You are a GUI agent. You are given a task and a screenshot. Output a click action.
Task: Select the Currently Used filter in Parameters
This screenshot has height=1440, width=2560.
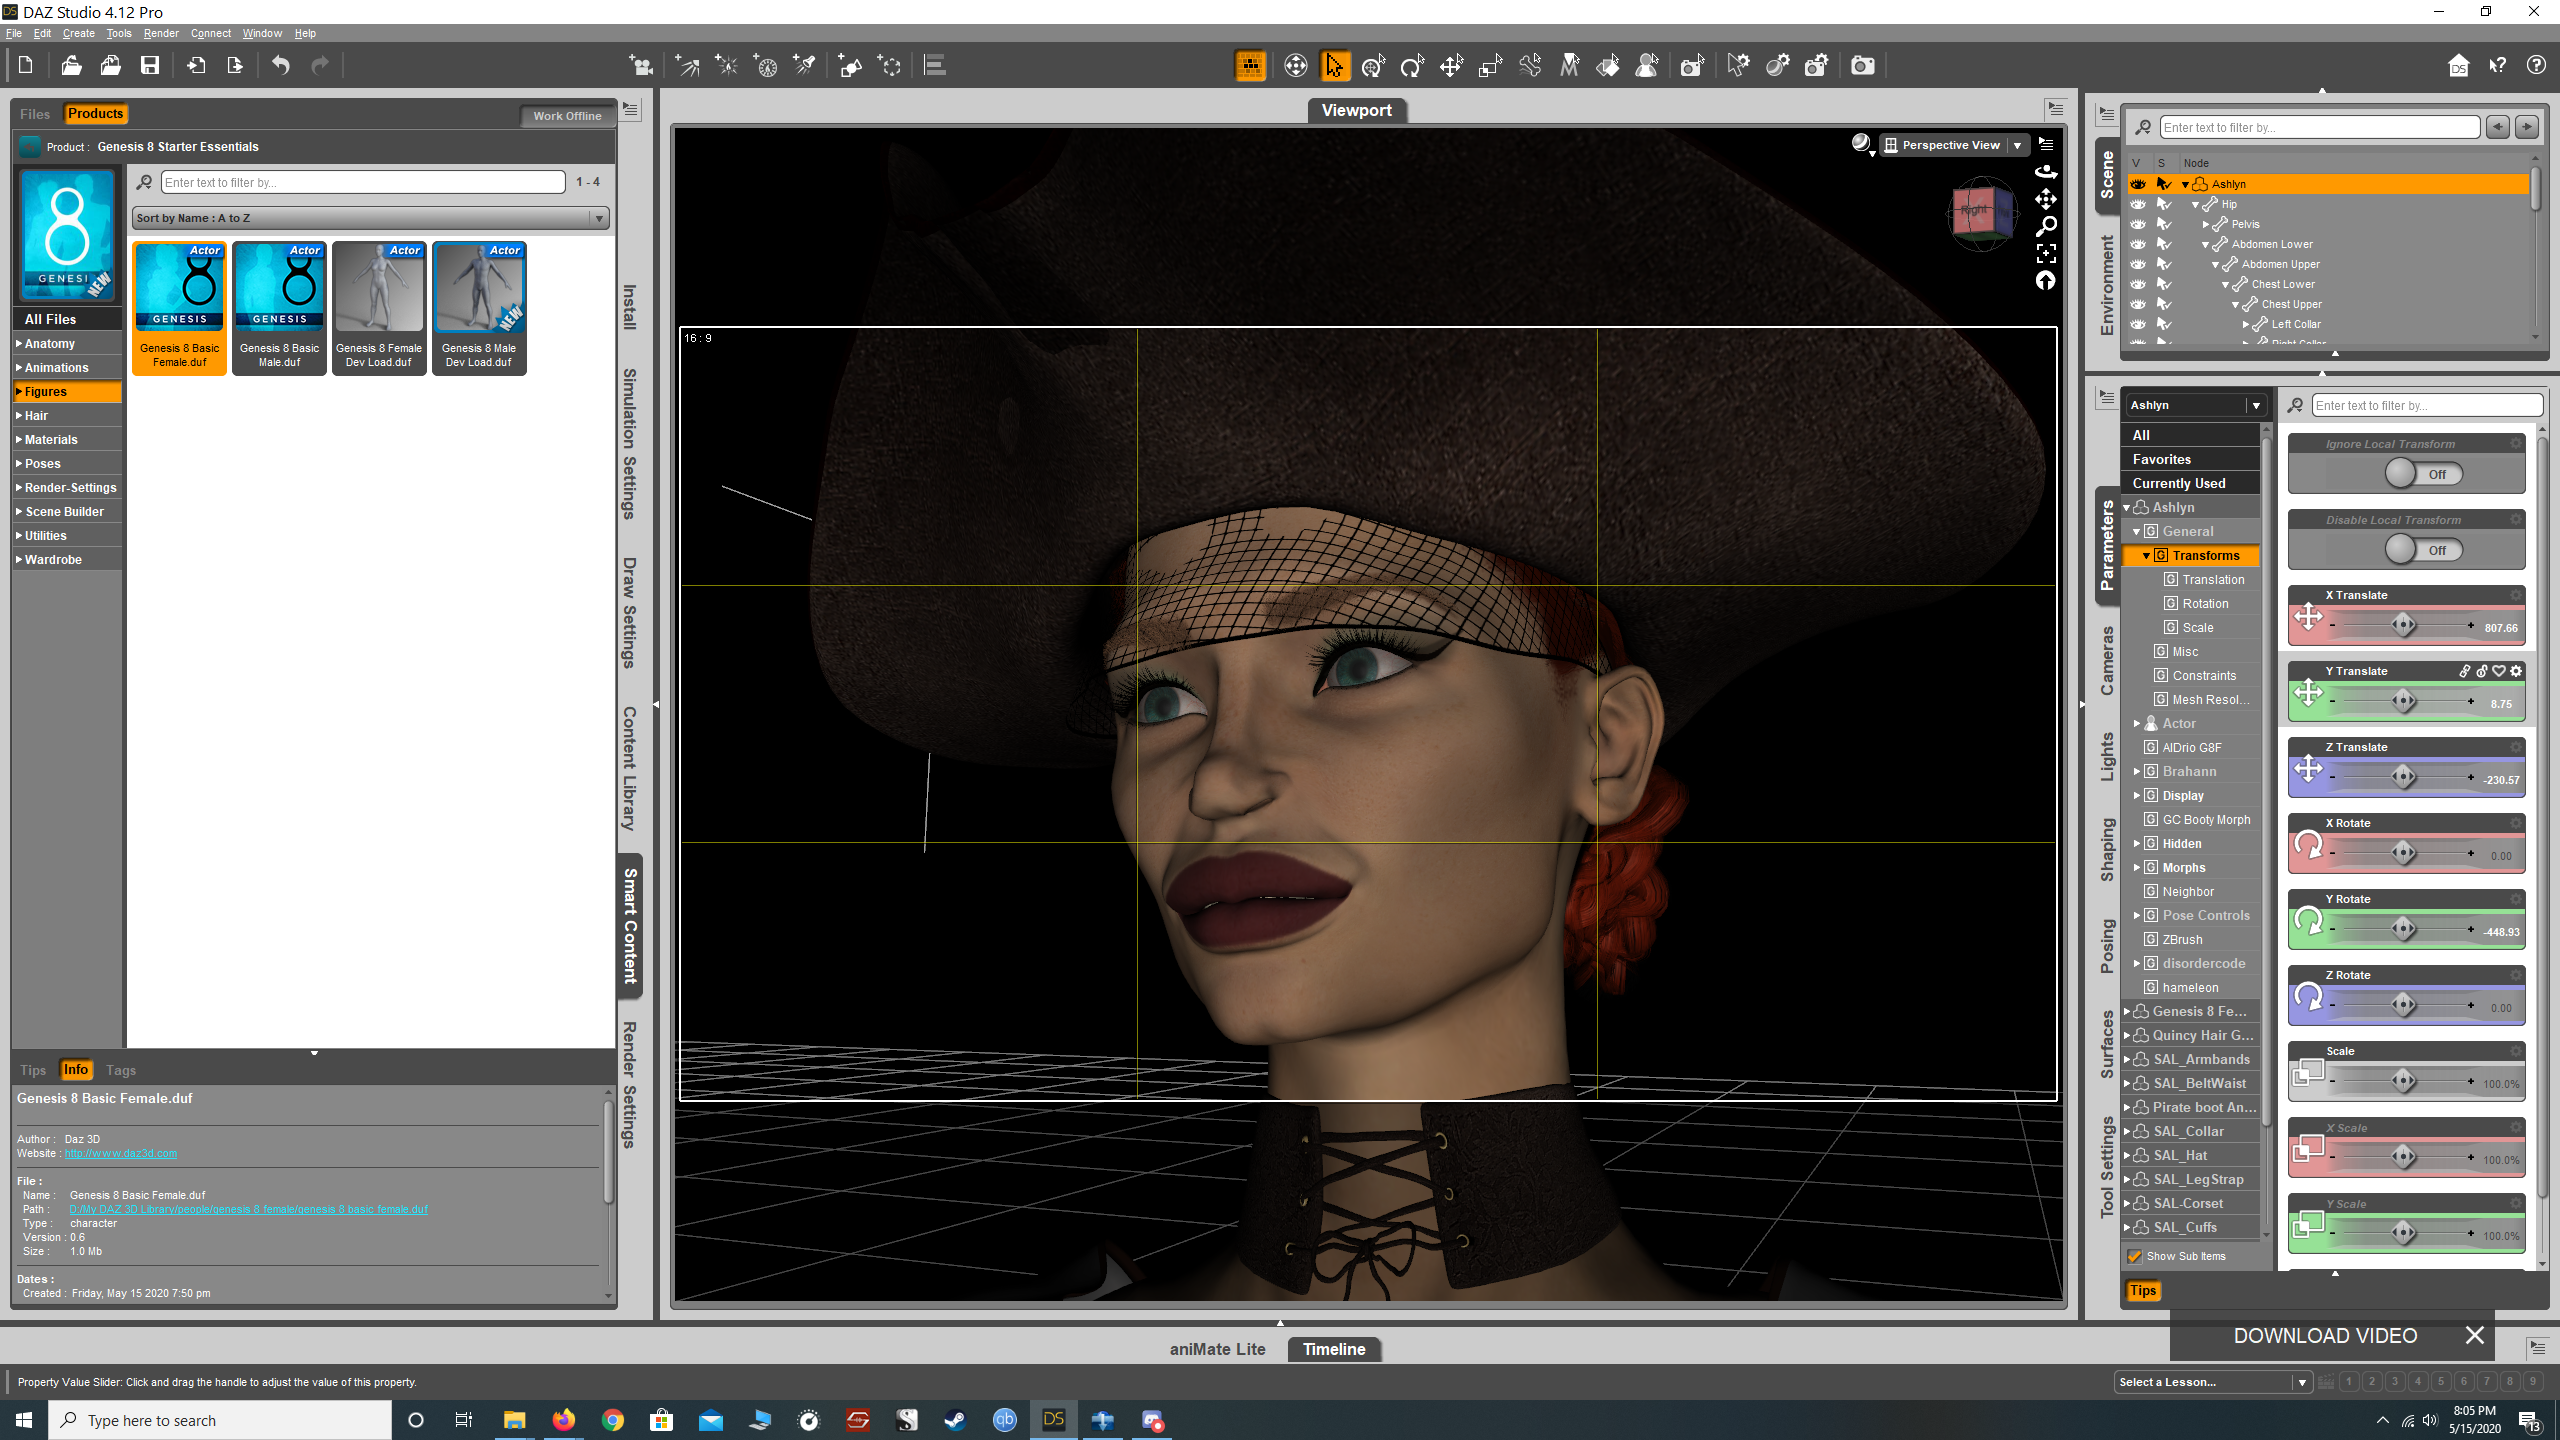point(2190,483)
